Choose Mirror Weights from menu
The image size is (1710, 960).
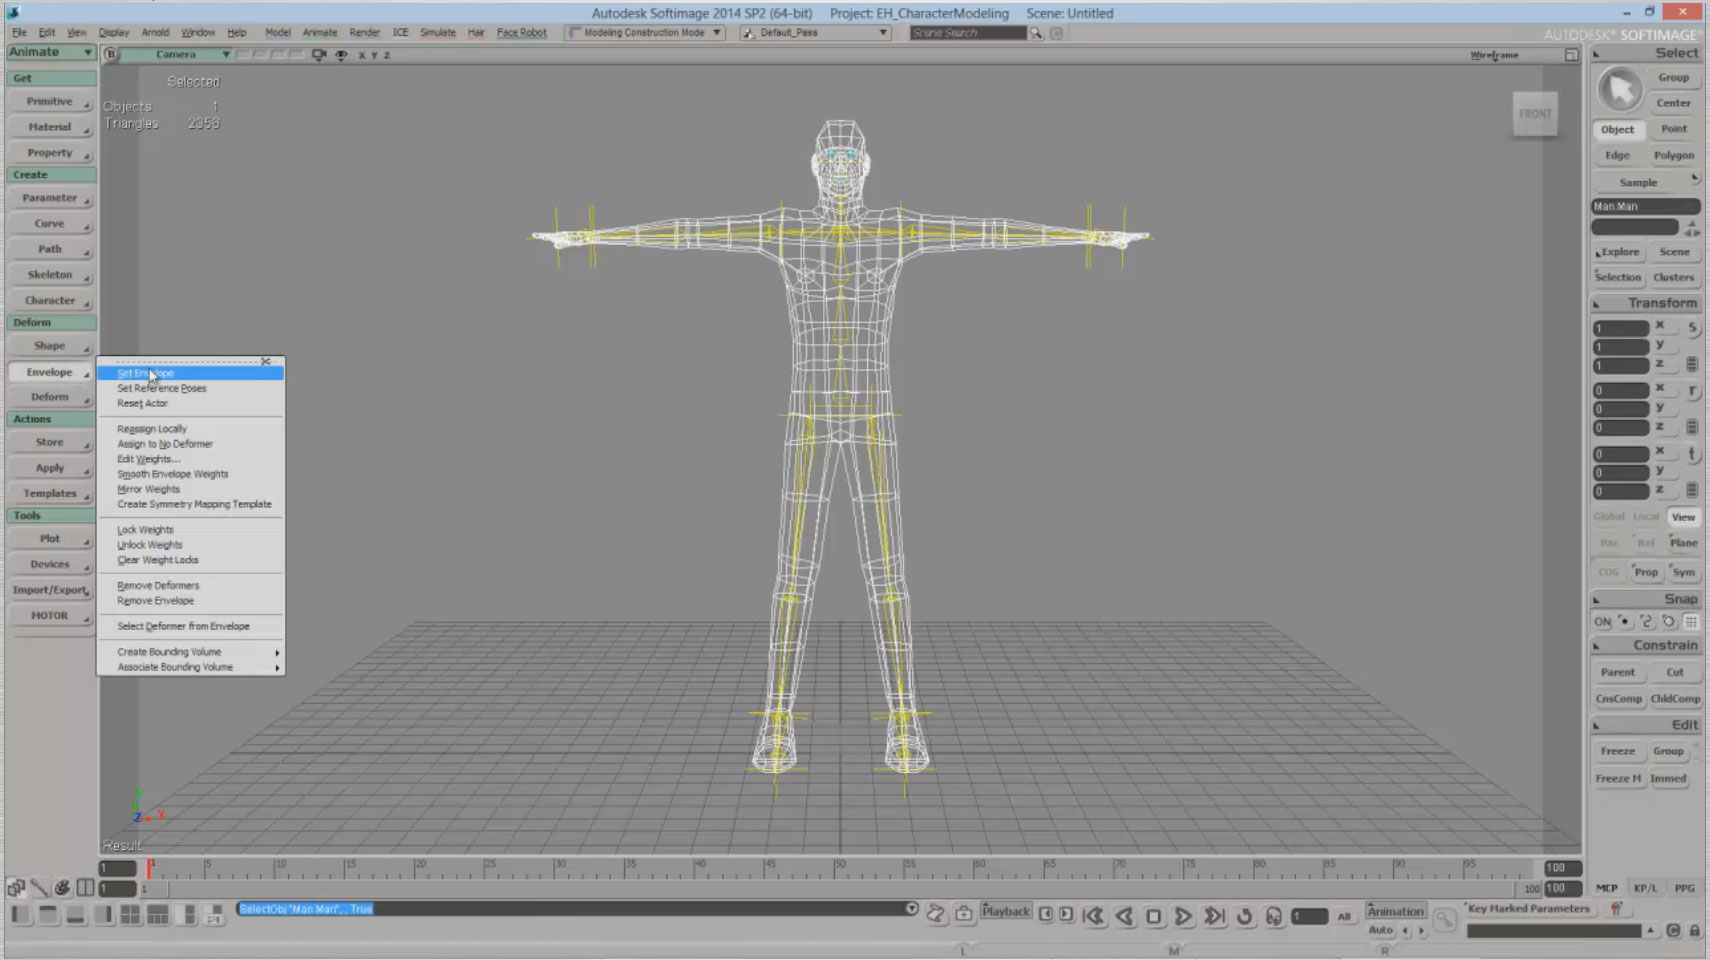click(148, 489)
